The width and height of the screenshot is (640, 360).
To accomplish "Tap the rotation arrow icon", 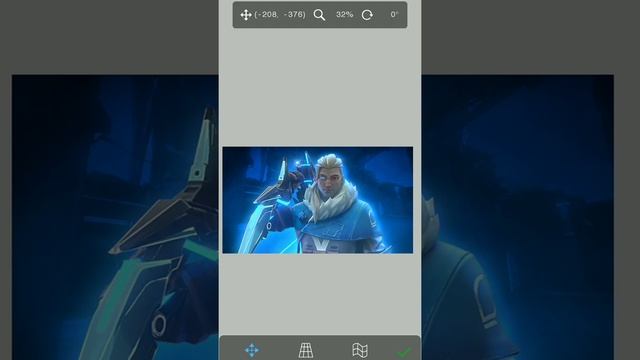I will (367, 15).
